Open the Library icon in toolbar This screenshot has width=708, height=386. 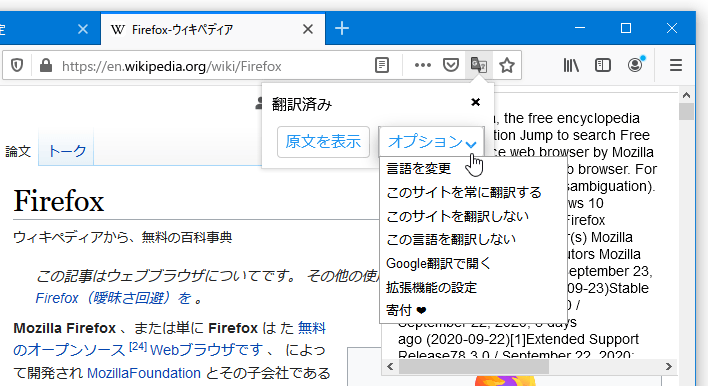(571, 65)
